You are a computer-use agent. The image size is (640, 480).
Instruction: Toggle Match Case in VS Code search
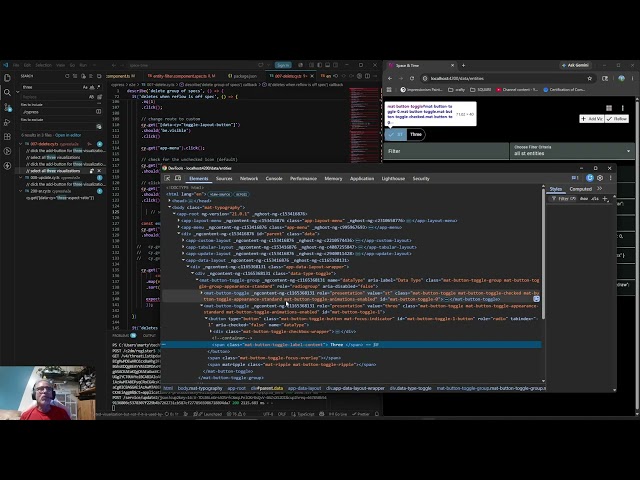coord(85,87)
